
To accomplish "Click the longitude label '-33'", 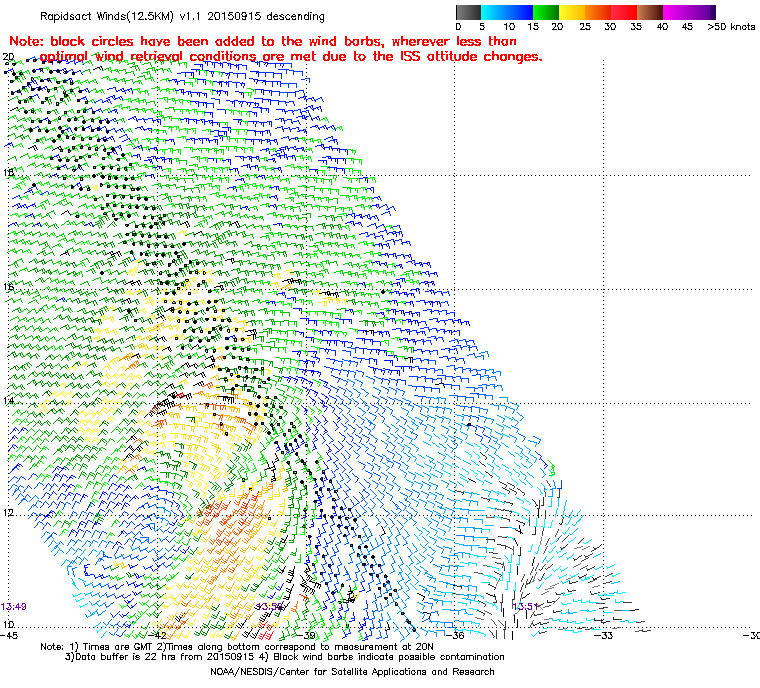I will pyautogui.click(x=604, y=635).
